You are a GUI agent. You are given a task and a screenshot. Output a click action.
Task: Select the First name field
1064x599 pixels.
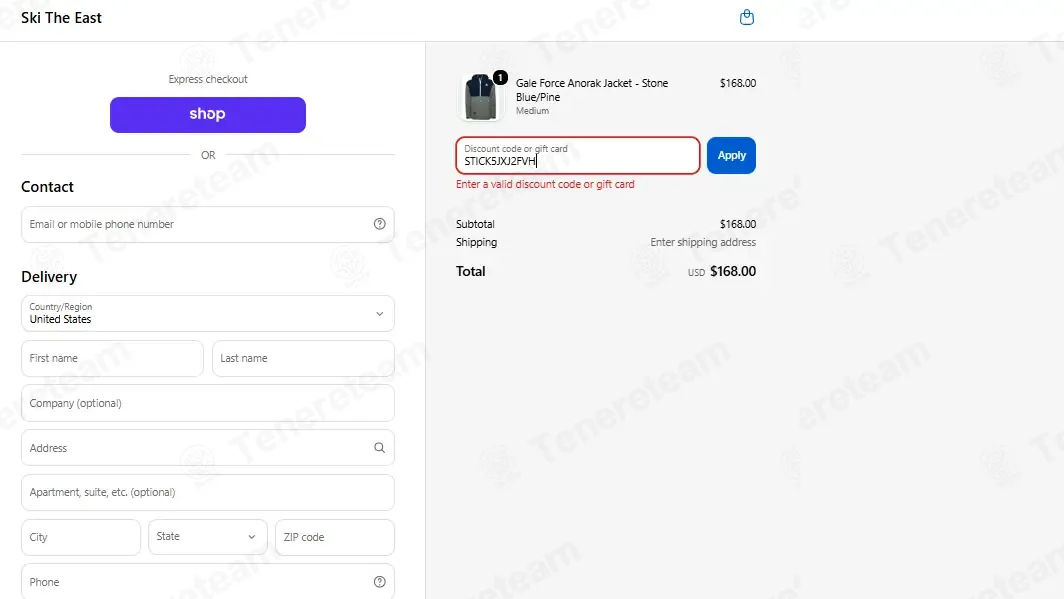click(x=112, y=358)
